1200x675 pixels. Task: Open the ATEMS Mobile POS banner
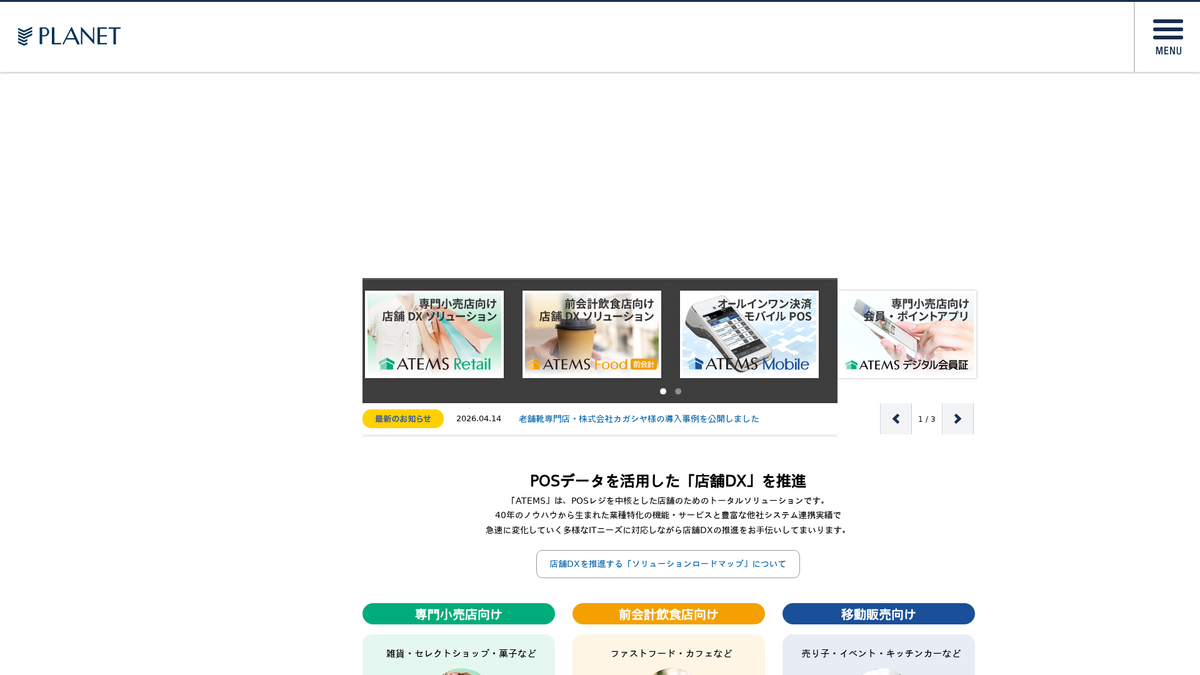749,334
